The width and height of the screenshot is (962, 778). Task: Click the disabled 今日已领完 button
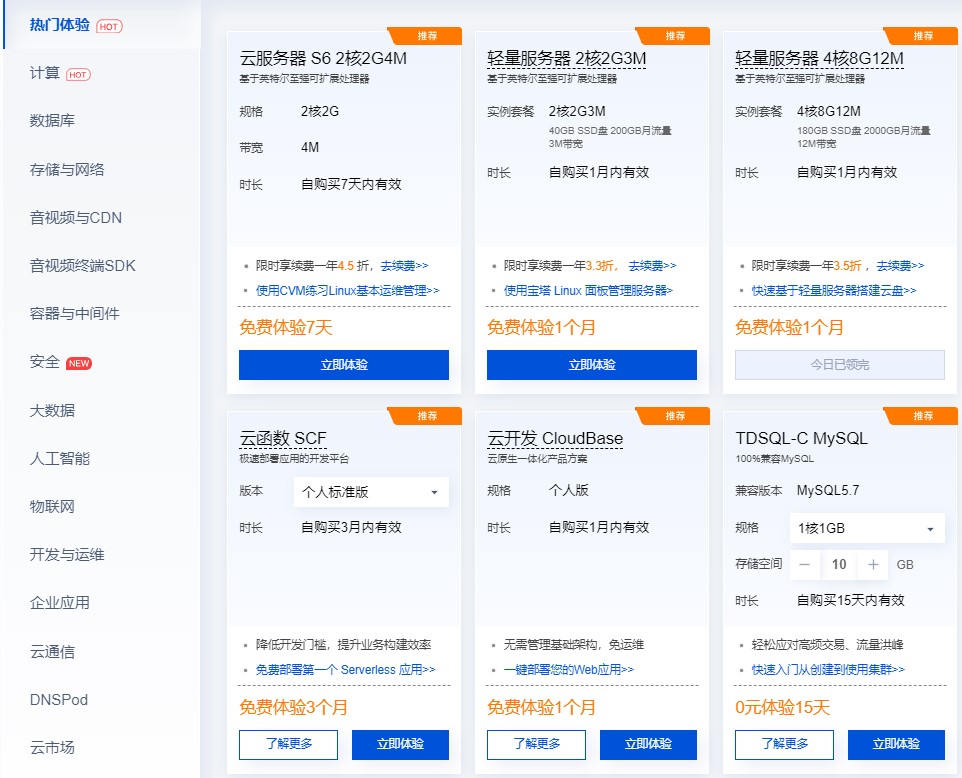(x=839, y=365)
